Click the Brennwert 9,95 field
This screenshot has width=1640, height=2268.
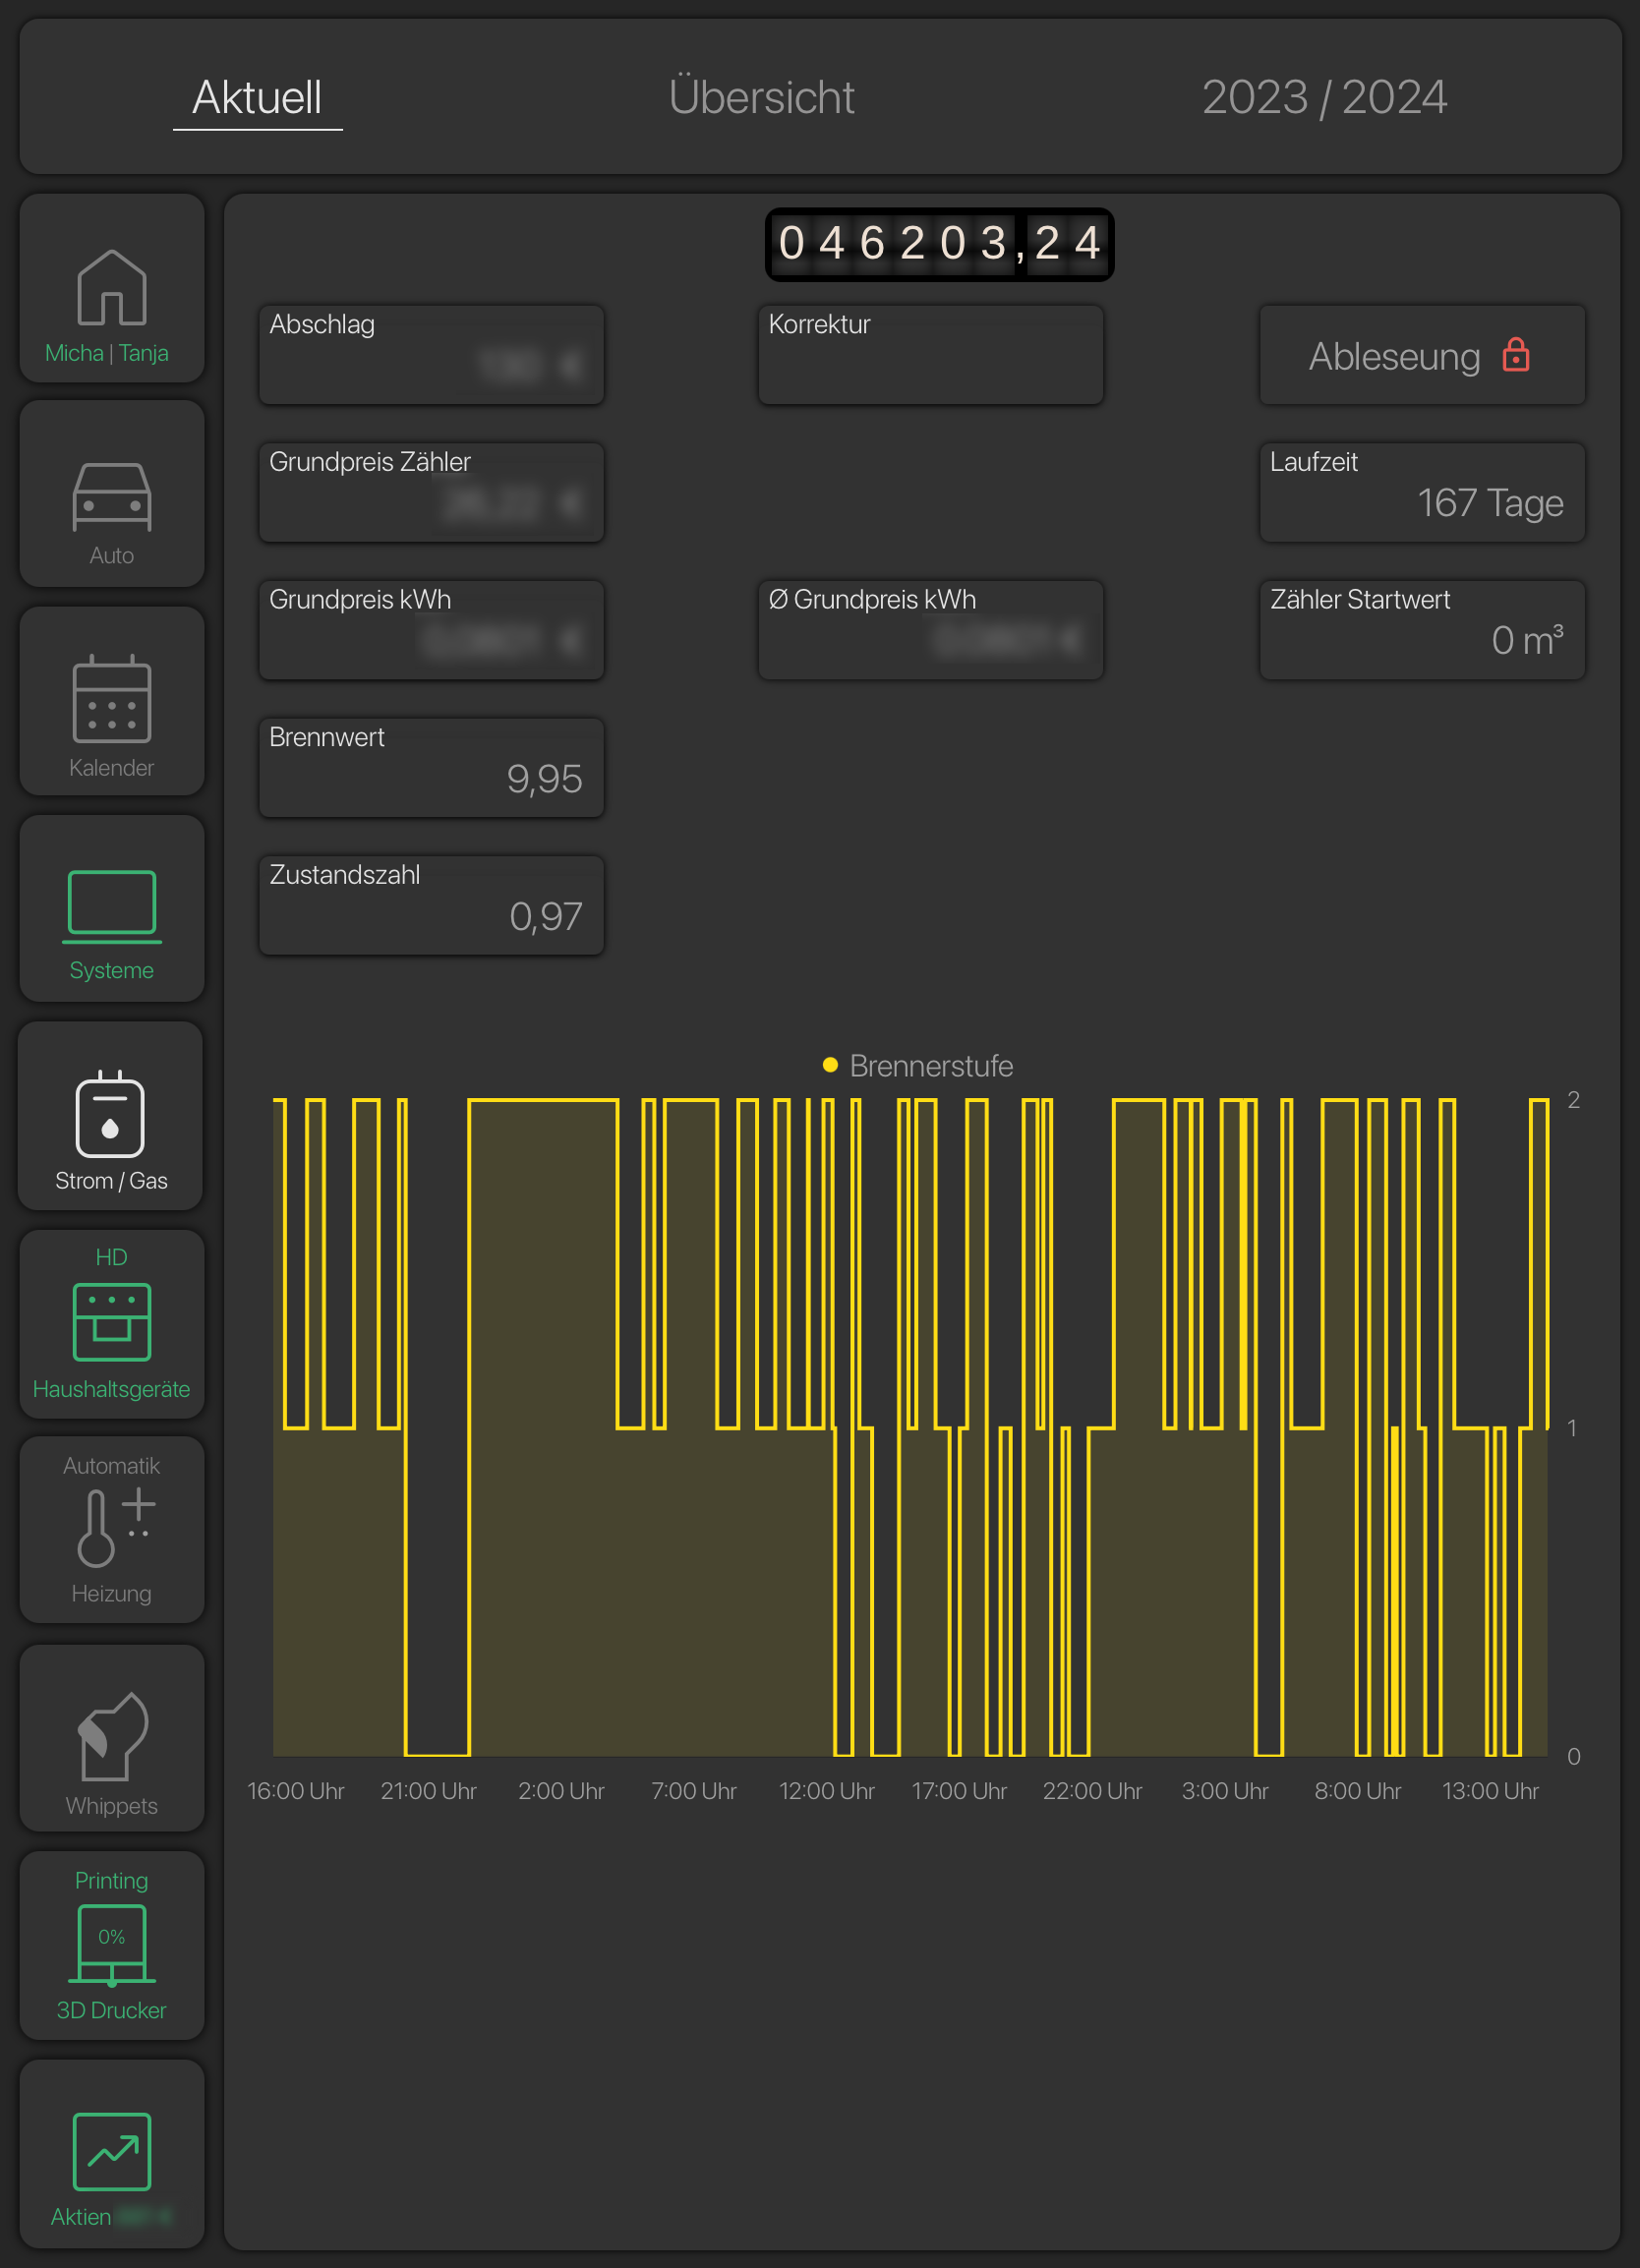[x=431, y=768]
